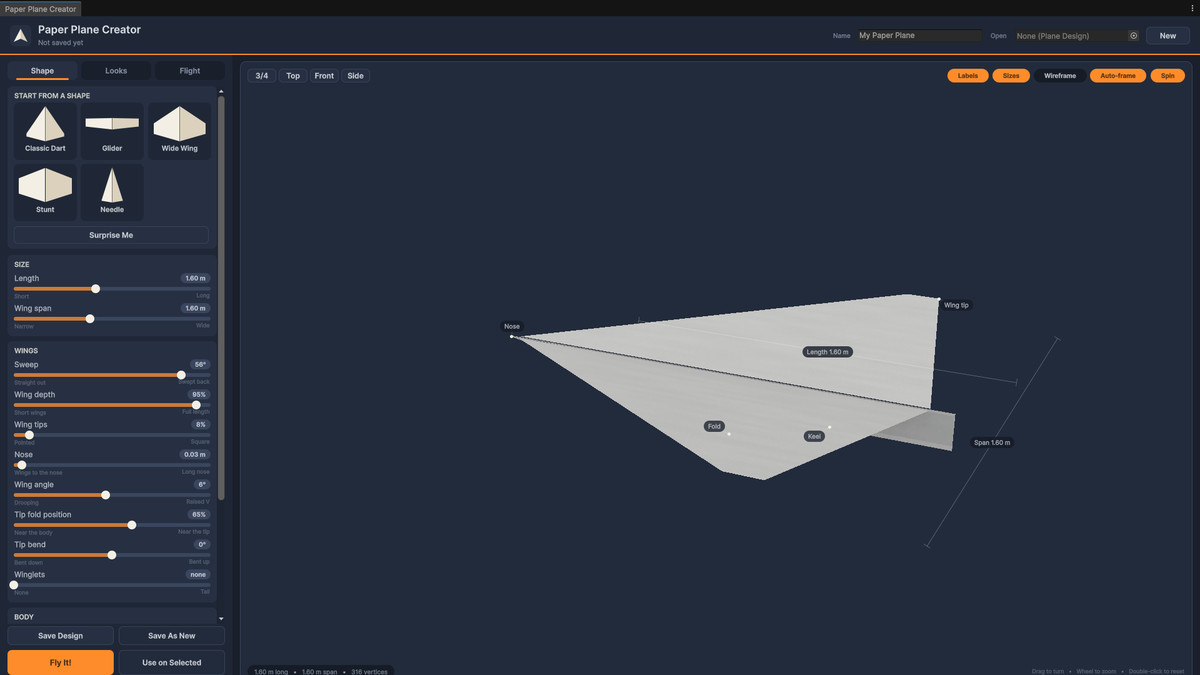Click the Wing tip label in the viewport
The width and height of the screenshot is (1200, 675).
pos(957,305)
